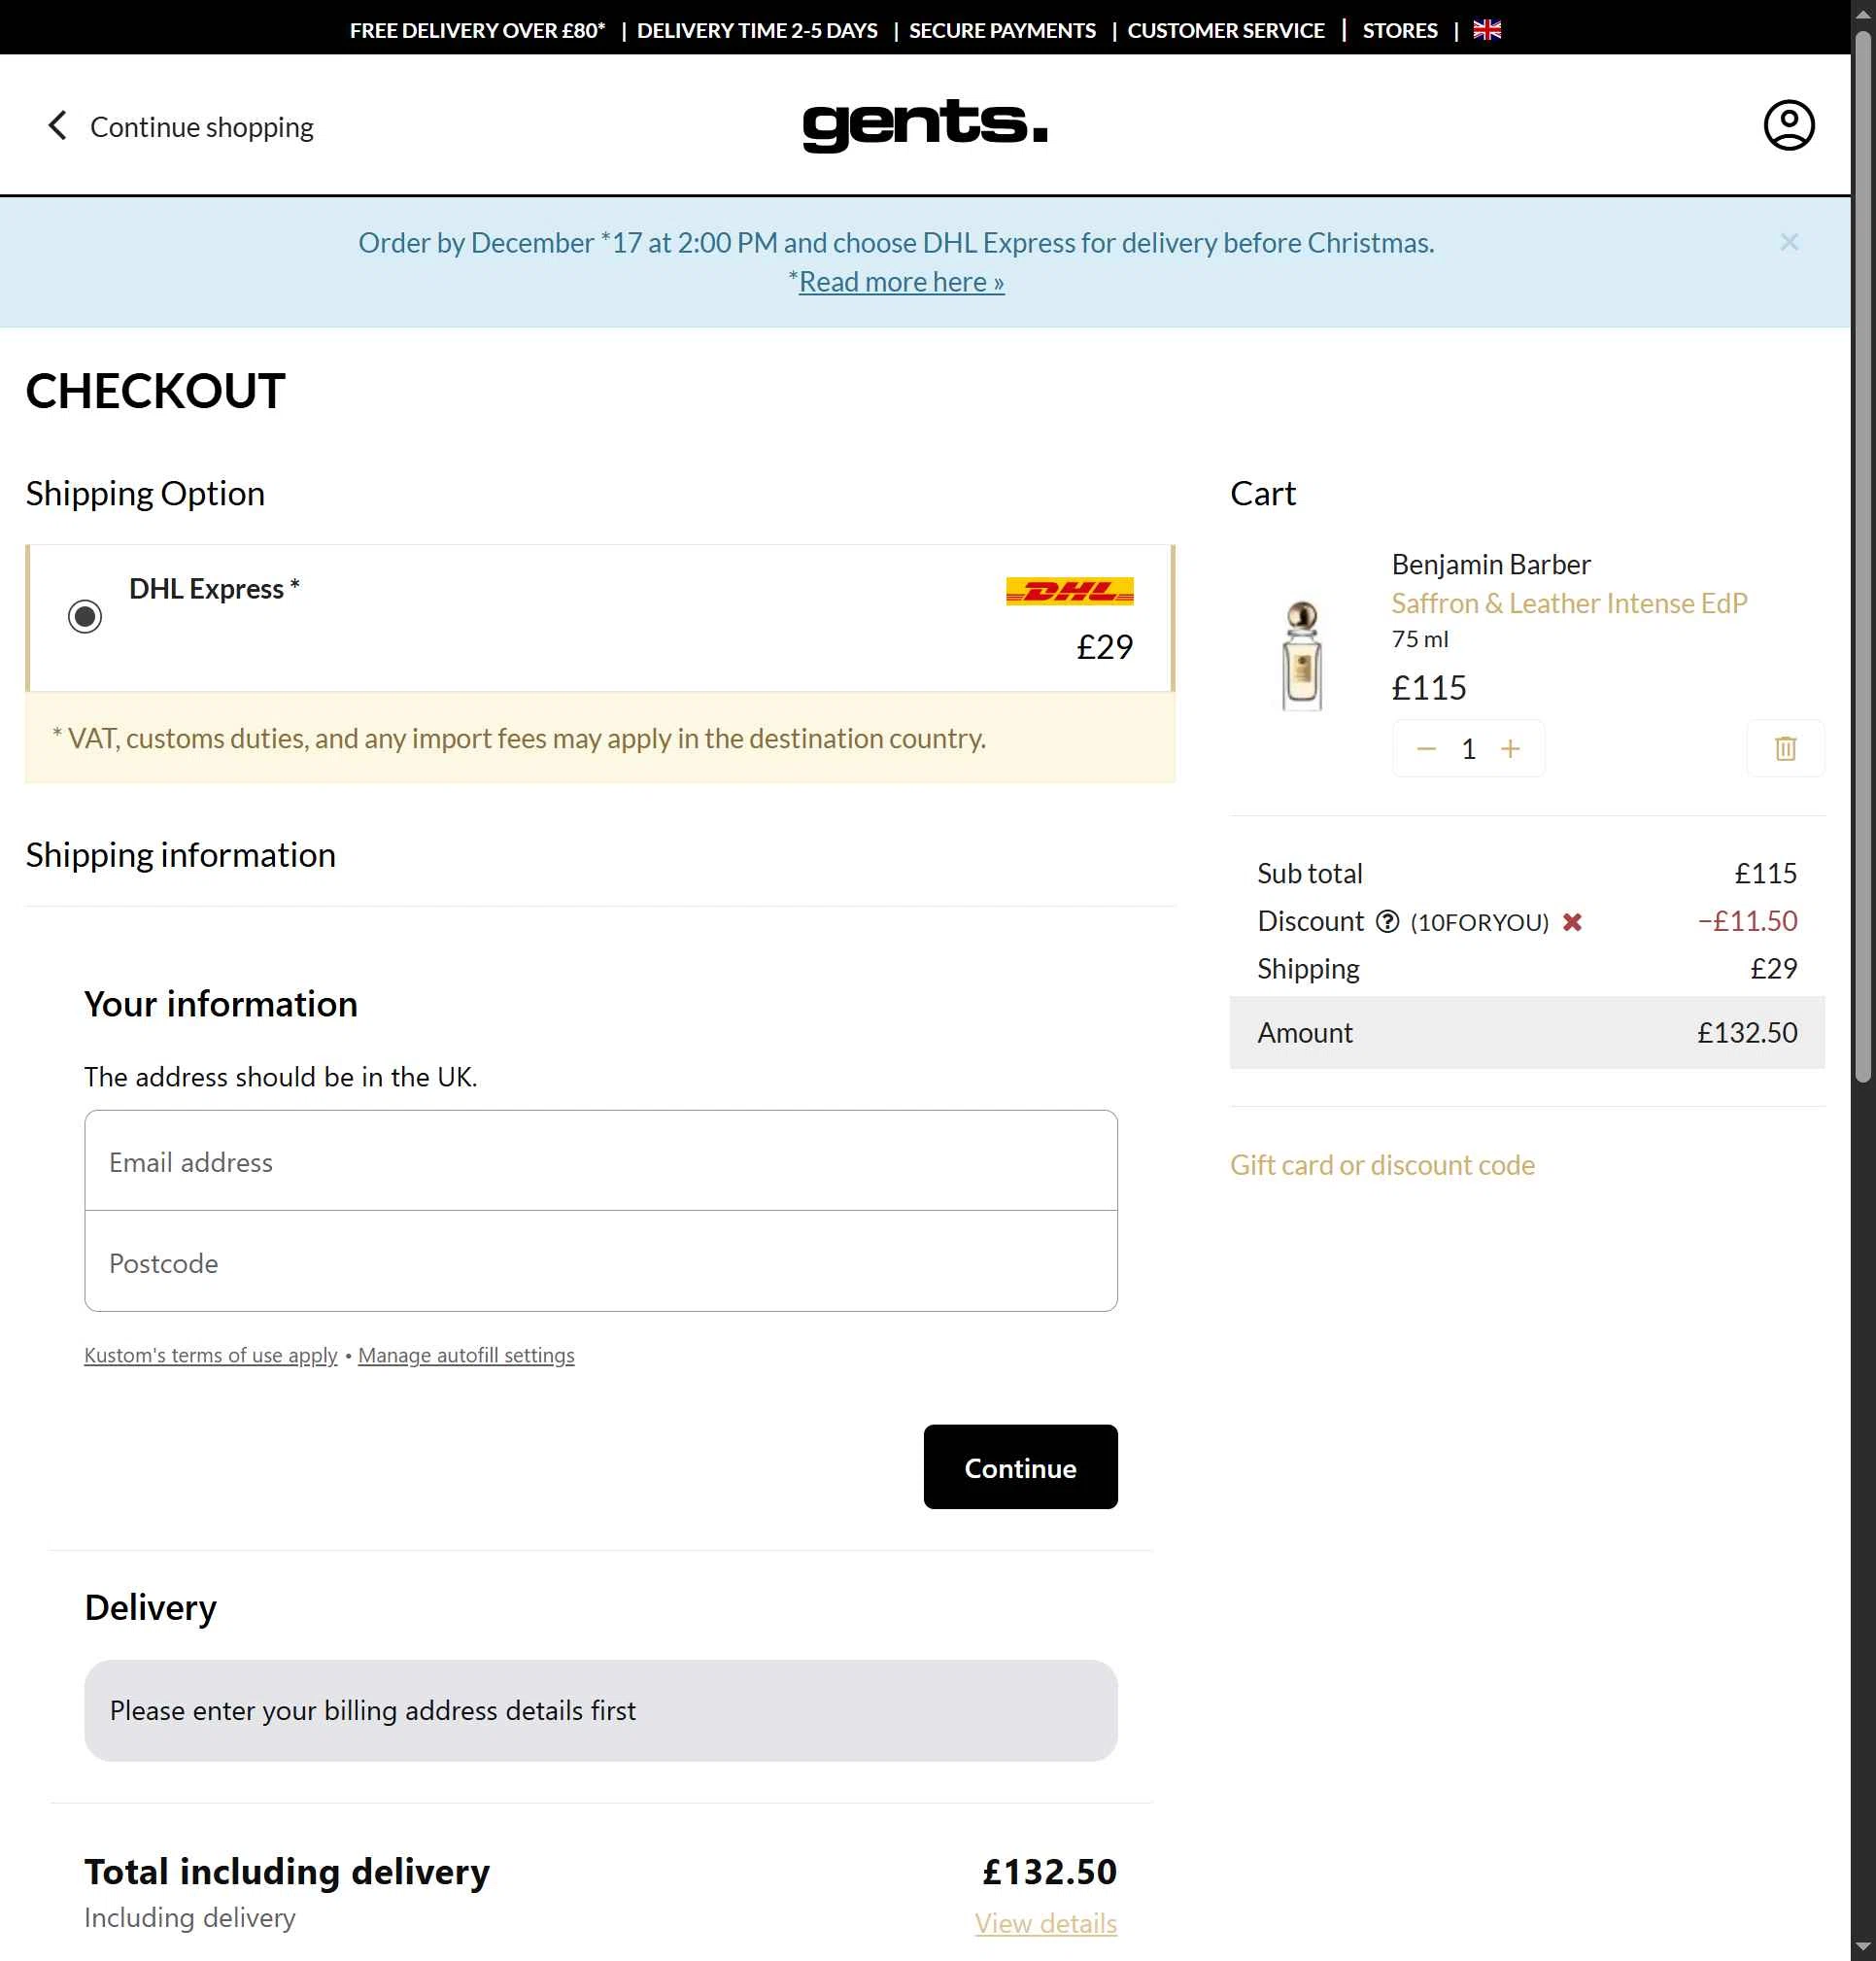View details of the total
Image resolution: width=1876 pixels, height=1961 pixels.
click(x=1045, y=1923)
